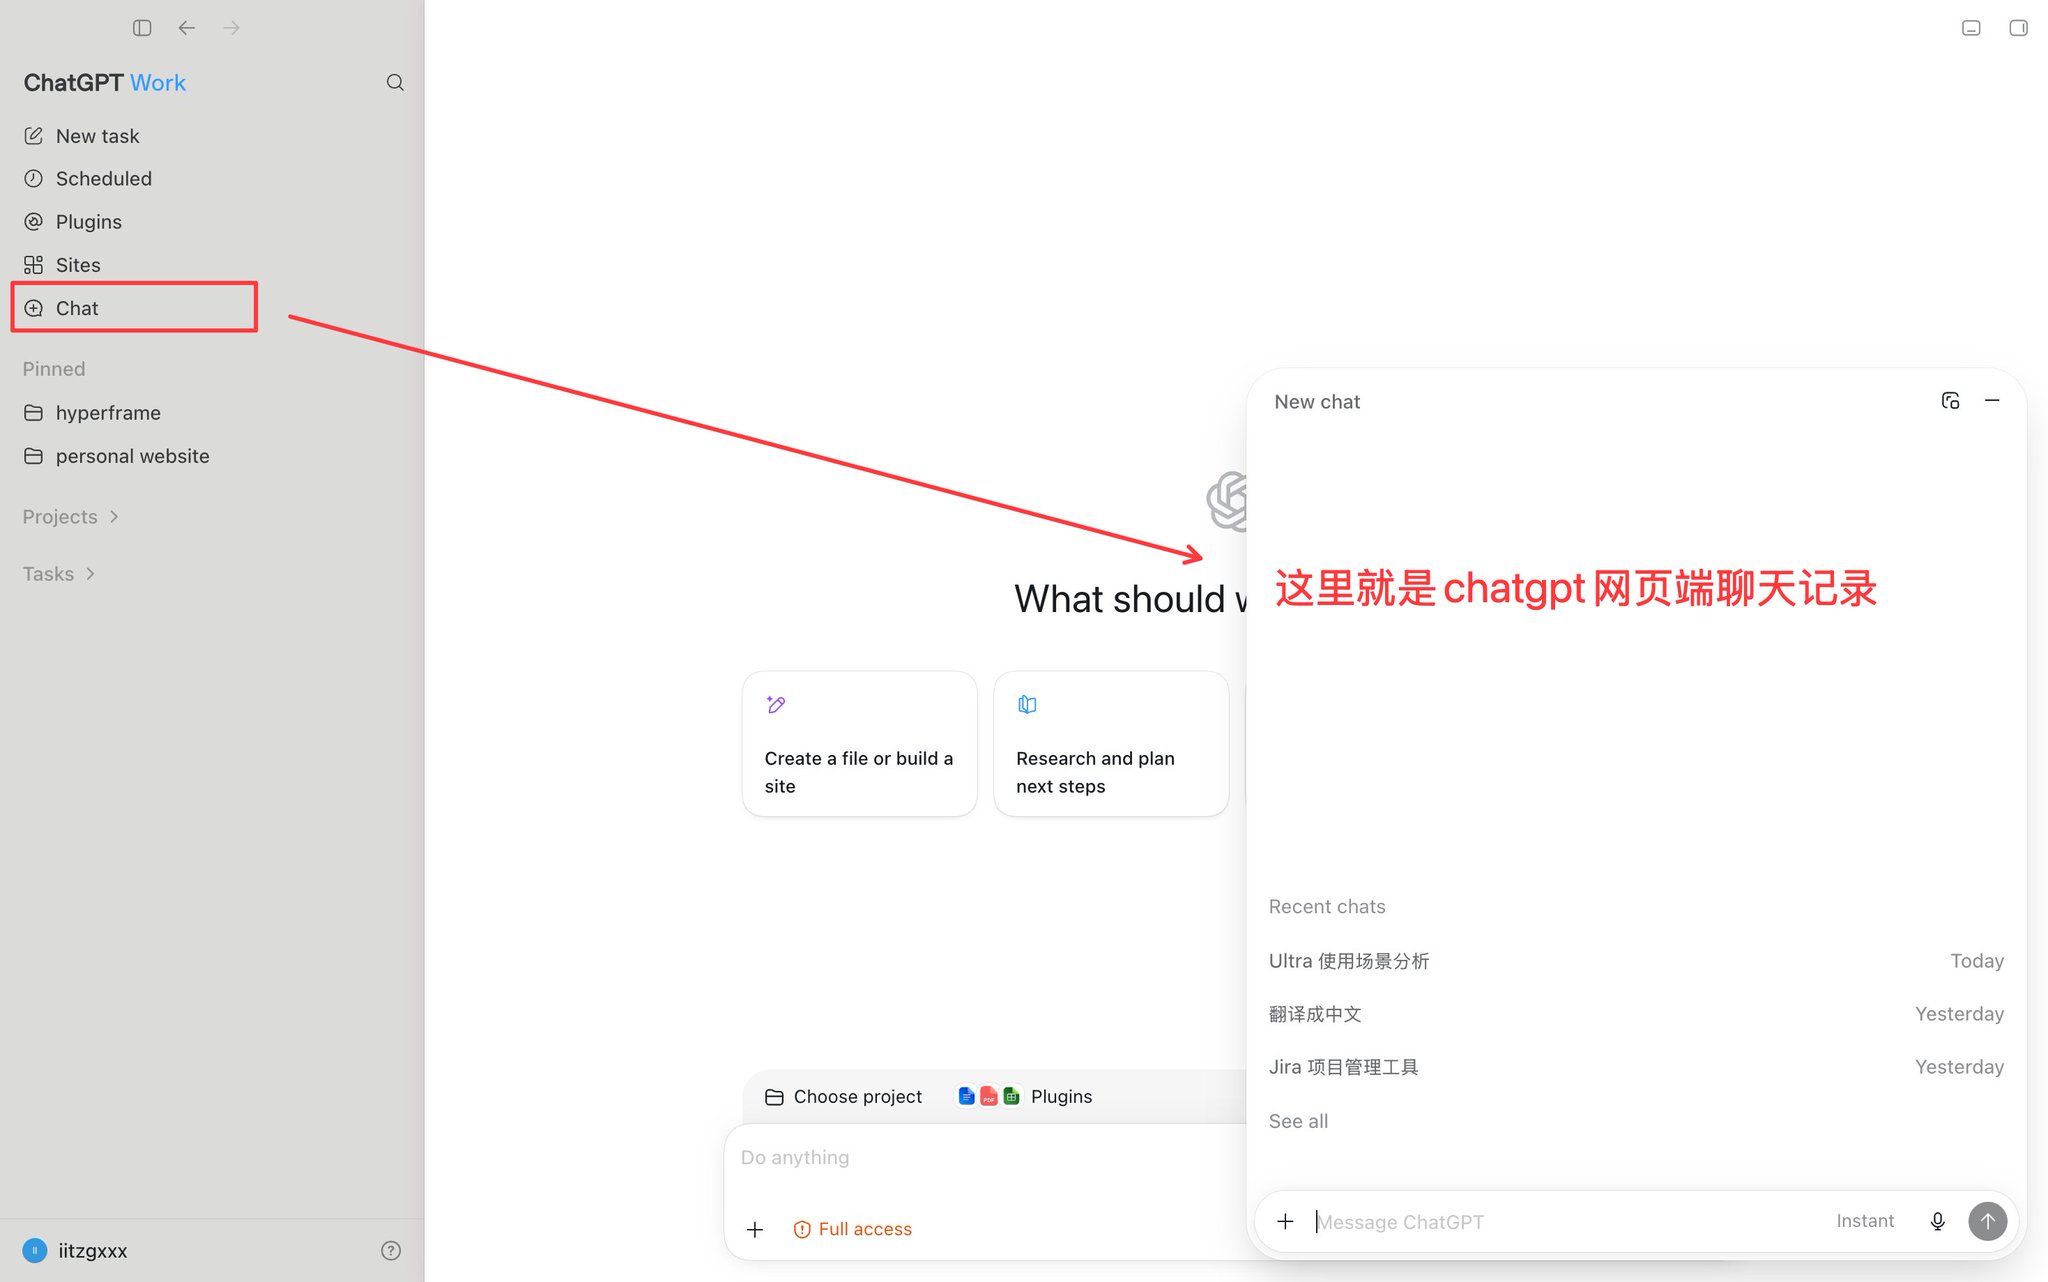
Task: Toggle the bottom panel layout icon
Action: (1971, 28)
